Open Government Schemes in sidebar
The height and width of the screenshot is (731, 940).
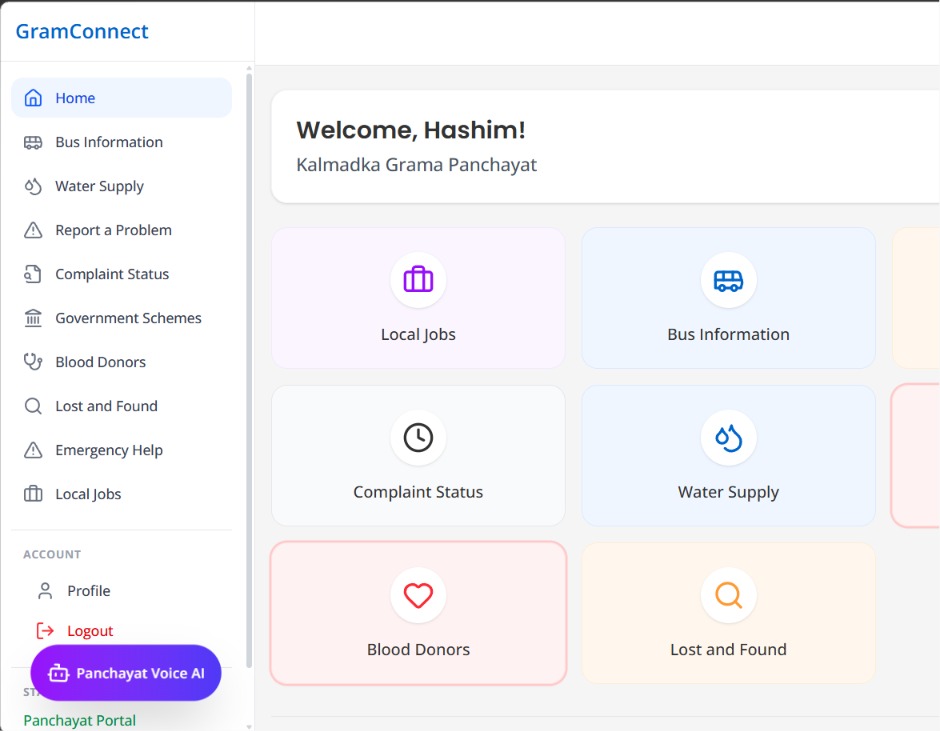pyautogui.click(x=122, y=318)
